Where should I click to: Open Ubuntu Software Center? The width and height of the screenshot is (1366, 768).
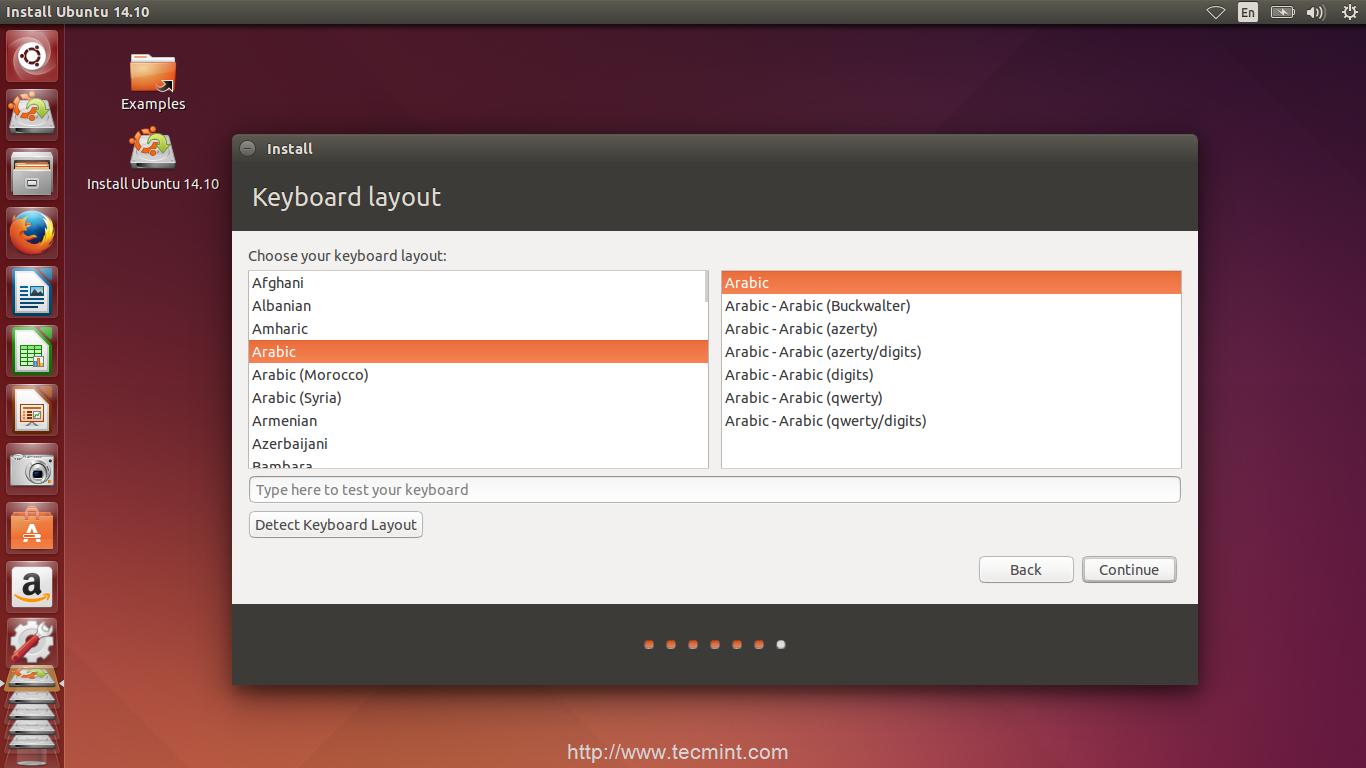tap(32, 528)
